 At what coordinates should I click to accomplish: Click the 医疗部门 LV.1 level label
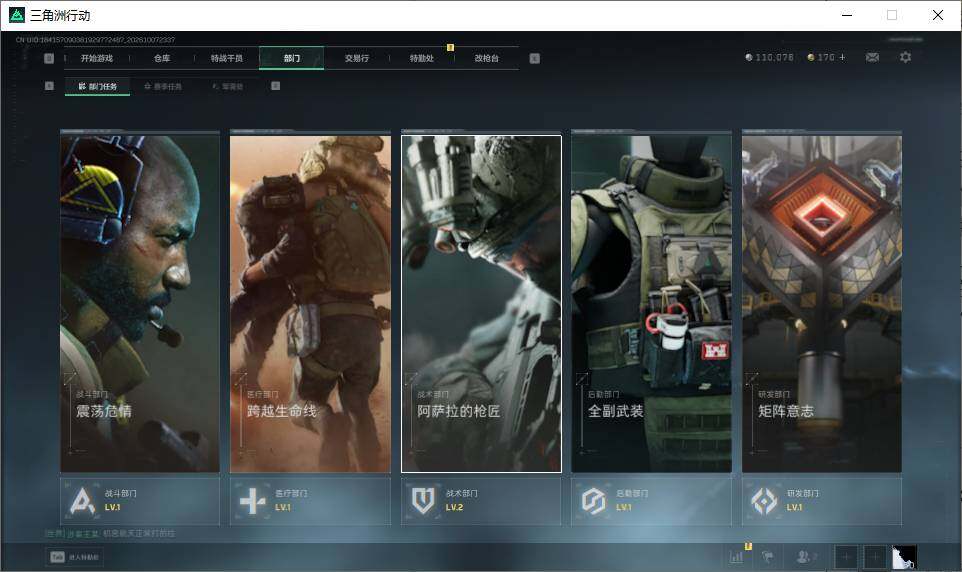point(283,508)
